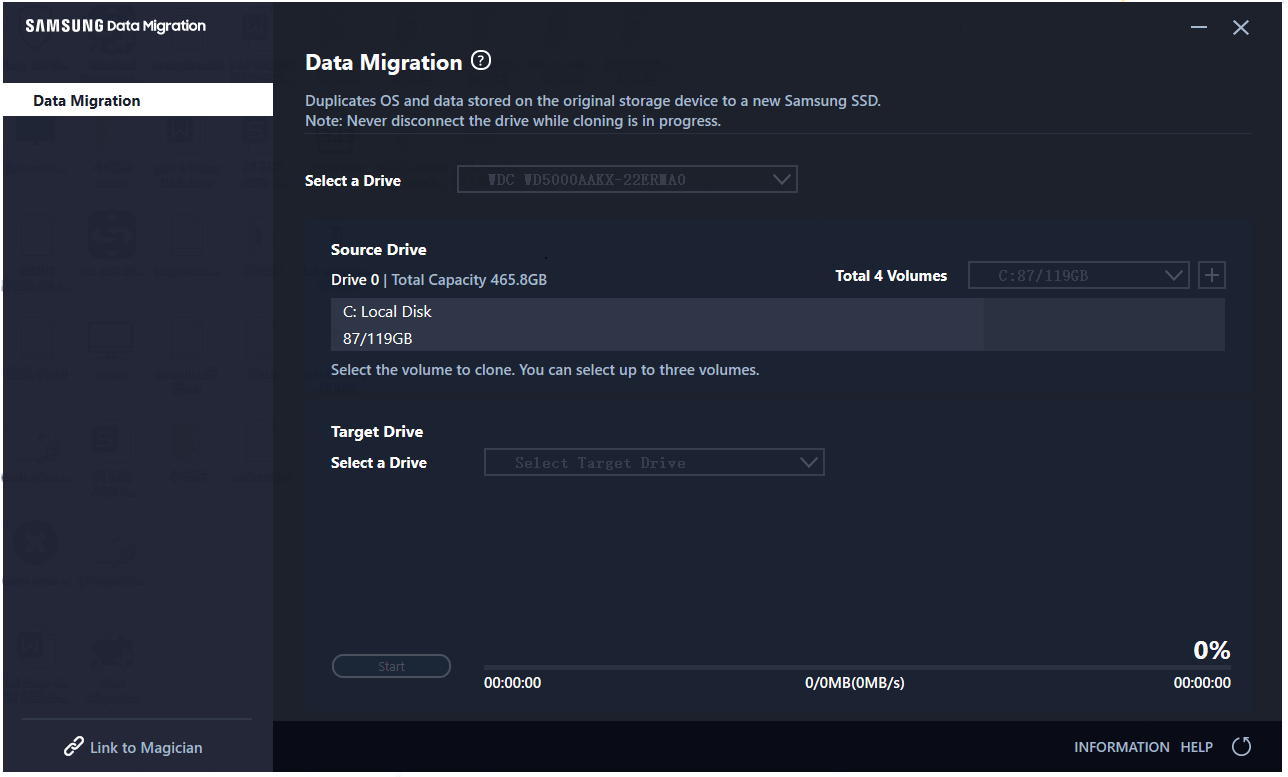Click the Start button

pyautogui.click(x=391, y=666)
